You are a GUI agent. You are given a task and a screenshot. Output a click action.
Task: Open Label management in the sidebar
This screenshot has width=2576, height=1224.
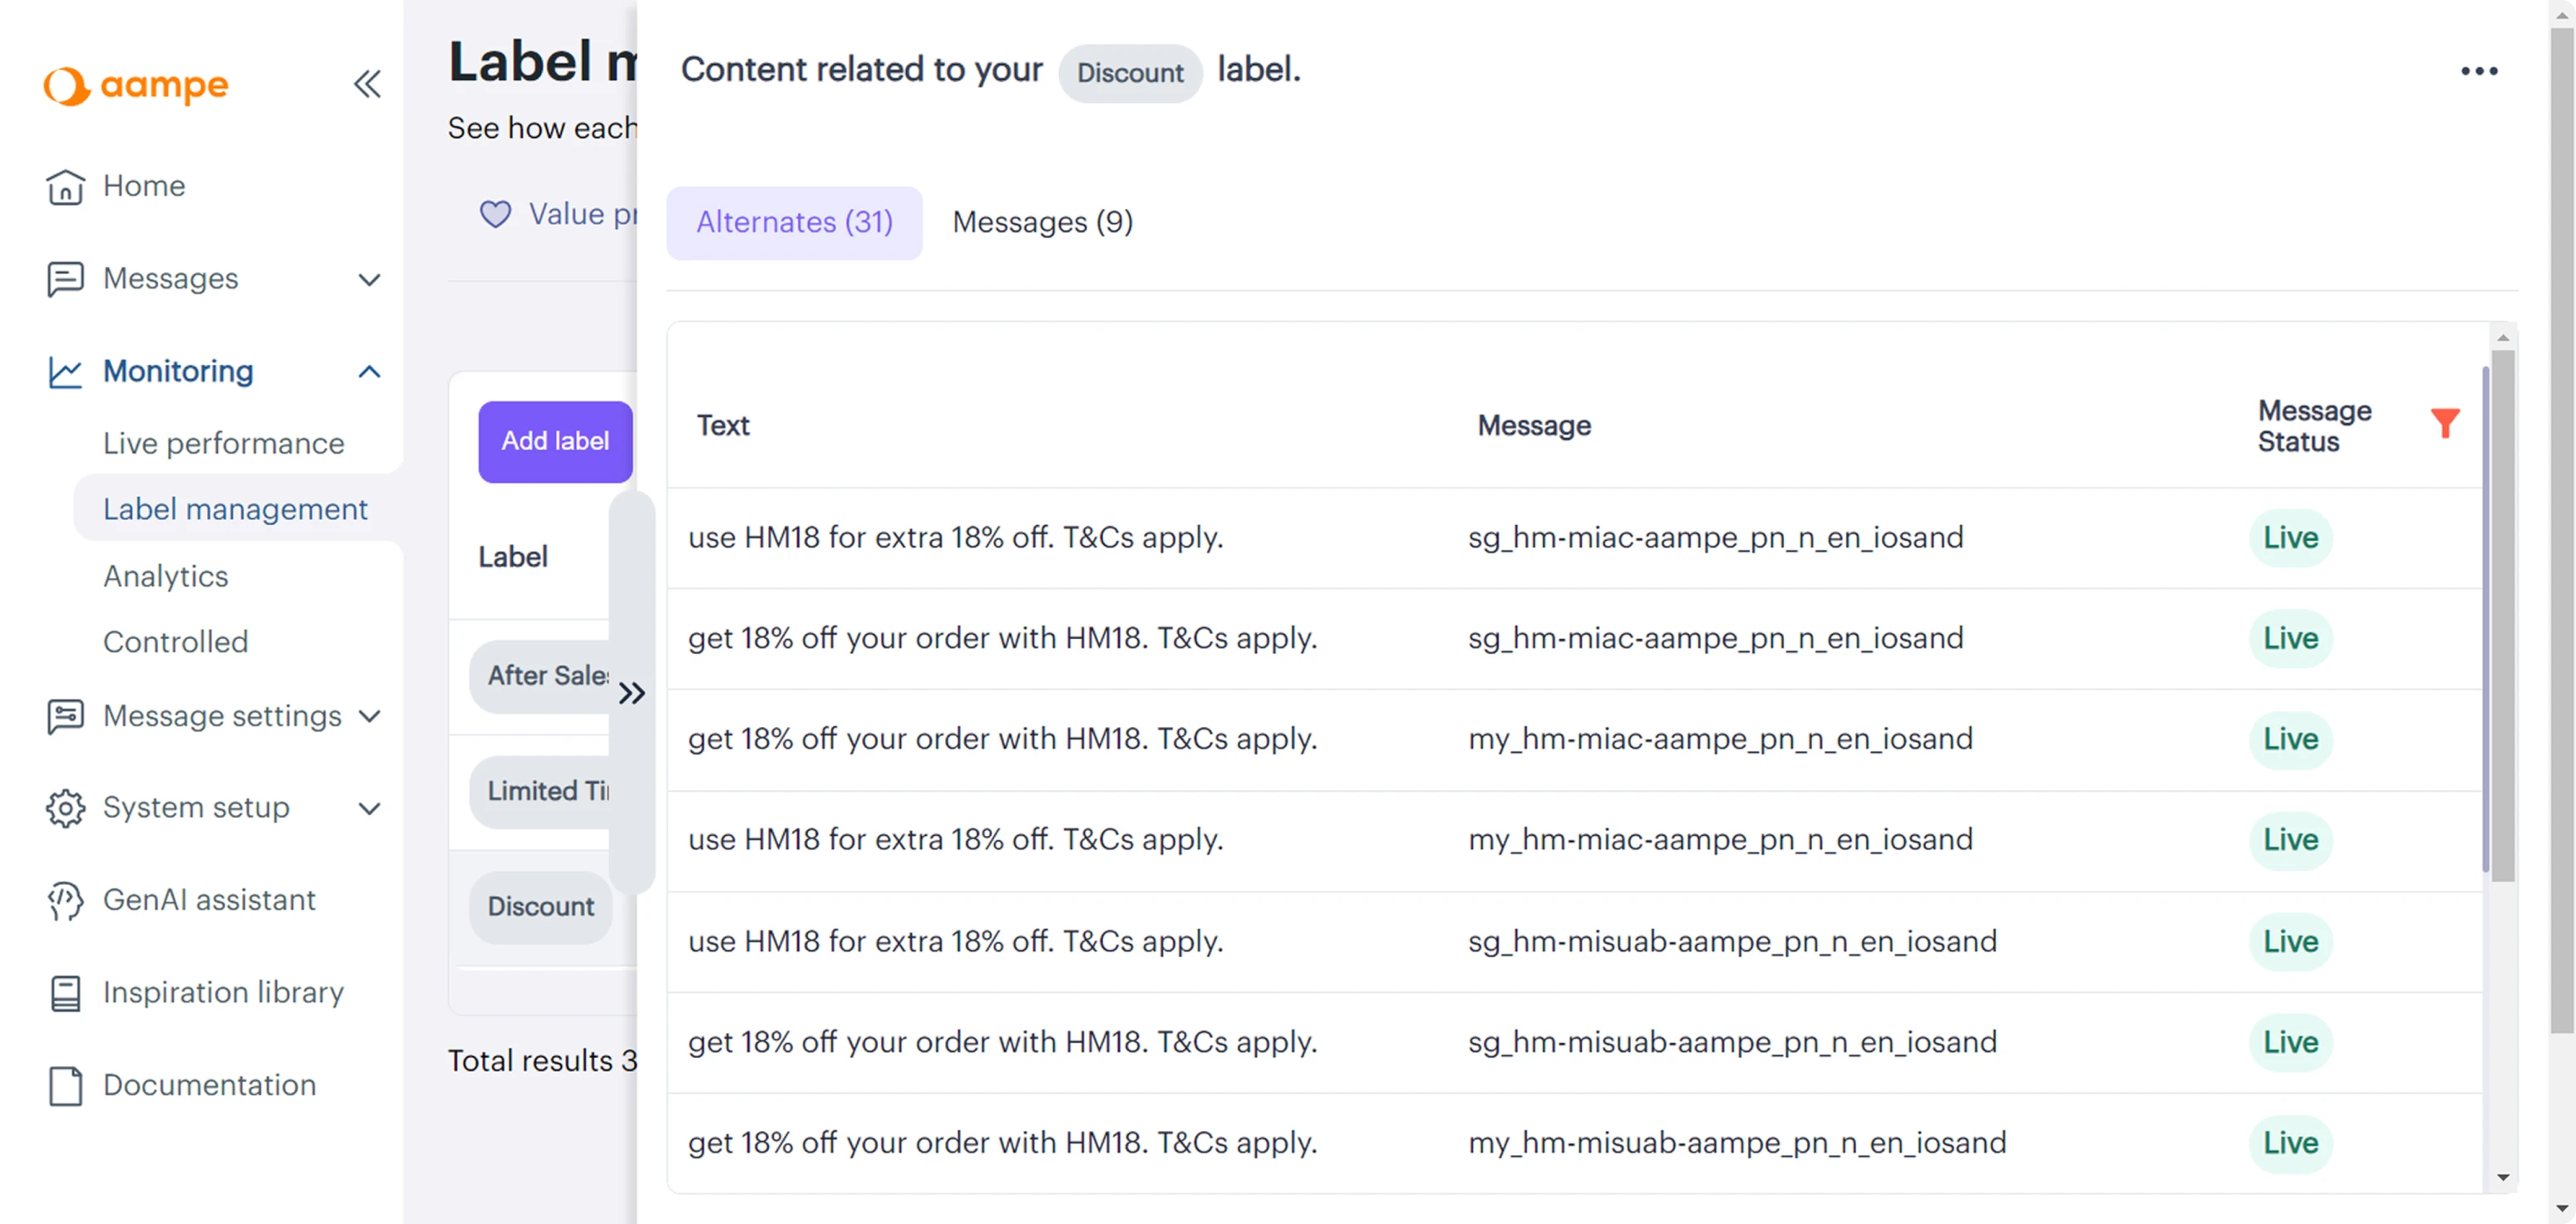(x=235, y=508)
